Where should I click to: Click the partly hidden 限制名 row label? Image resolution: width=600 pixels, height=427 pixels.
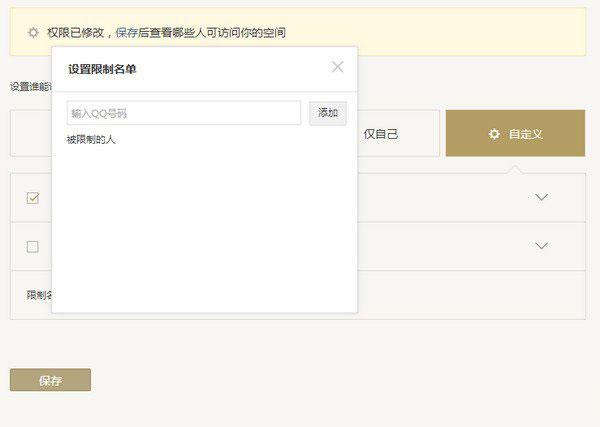39,295
